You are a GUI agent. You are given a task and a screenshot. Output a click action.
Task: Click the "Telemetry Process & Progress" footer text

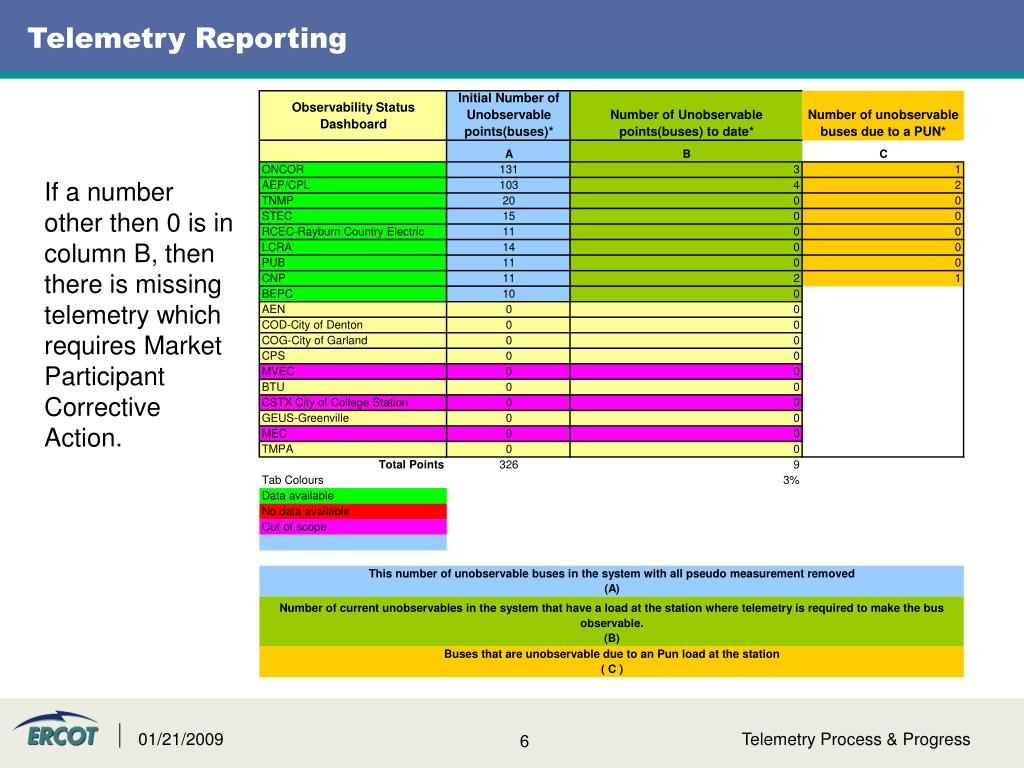(856, 739)
